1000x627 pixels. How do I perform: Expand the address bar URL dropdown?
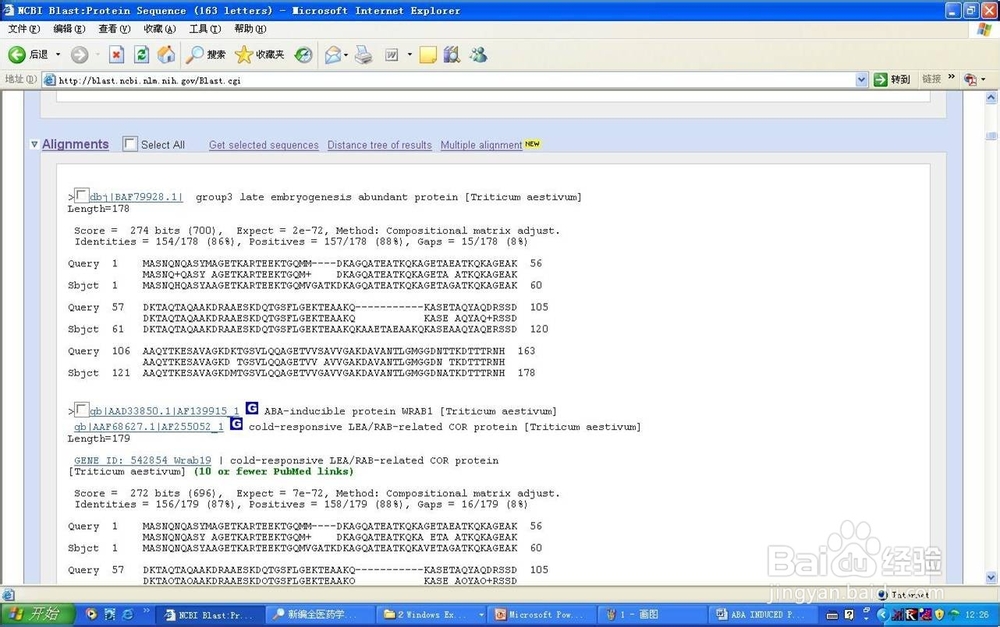click(861, 80)
